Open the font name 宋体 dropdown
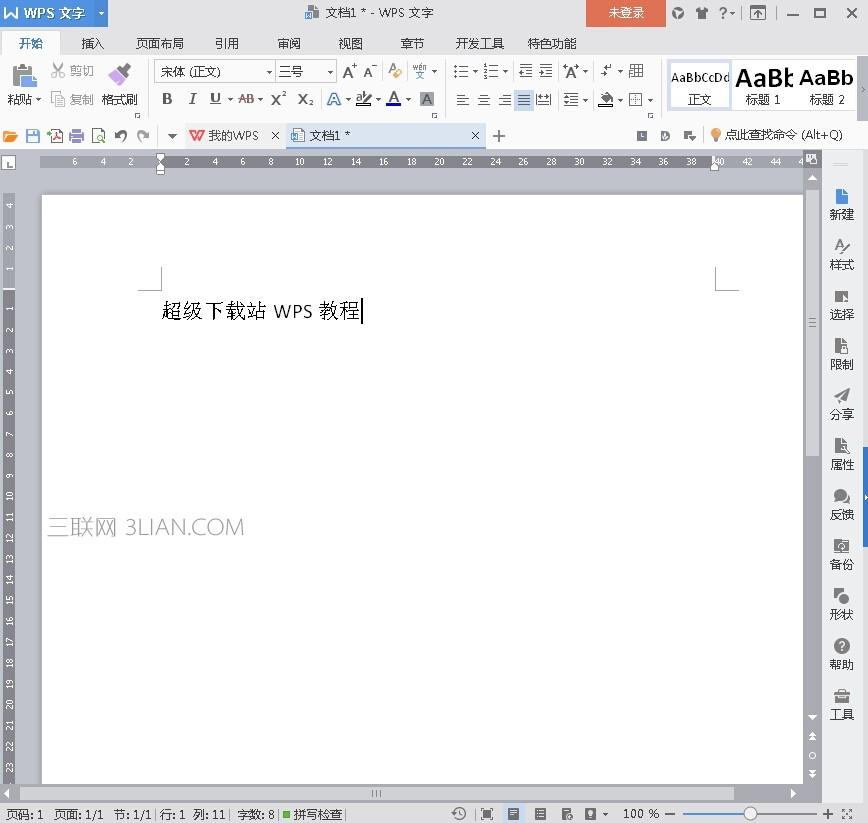868x823 pixels. [269, 72]
